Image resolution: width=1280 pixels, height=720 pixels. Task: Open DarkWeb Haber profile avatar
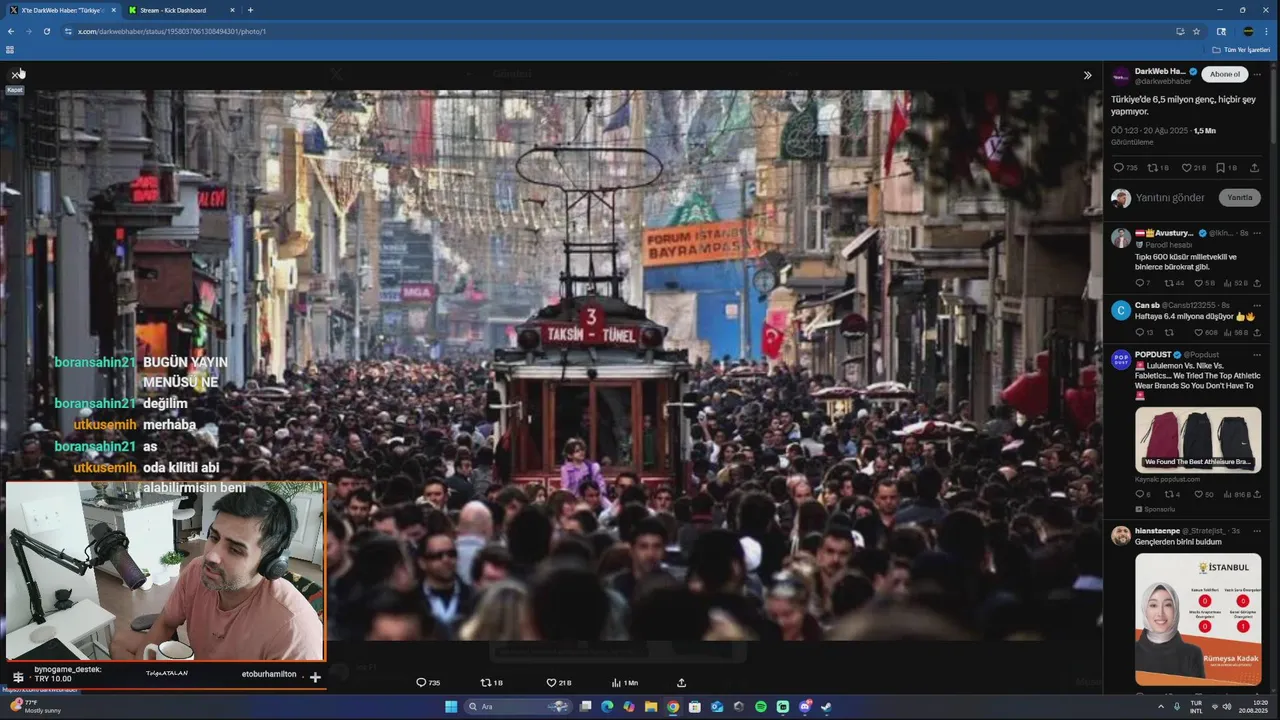click(x=1121, y=75)
